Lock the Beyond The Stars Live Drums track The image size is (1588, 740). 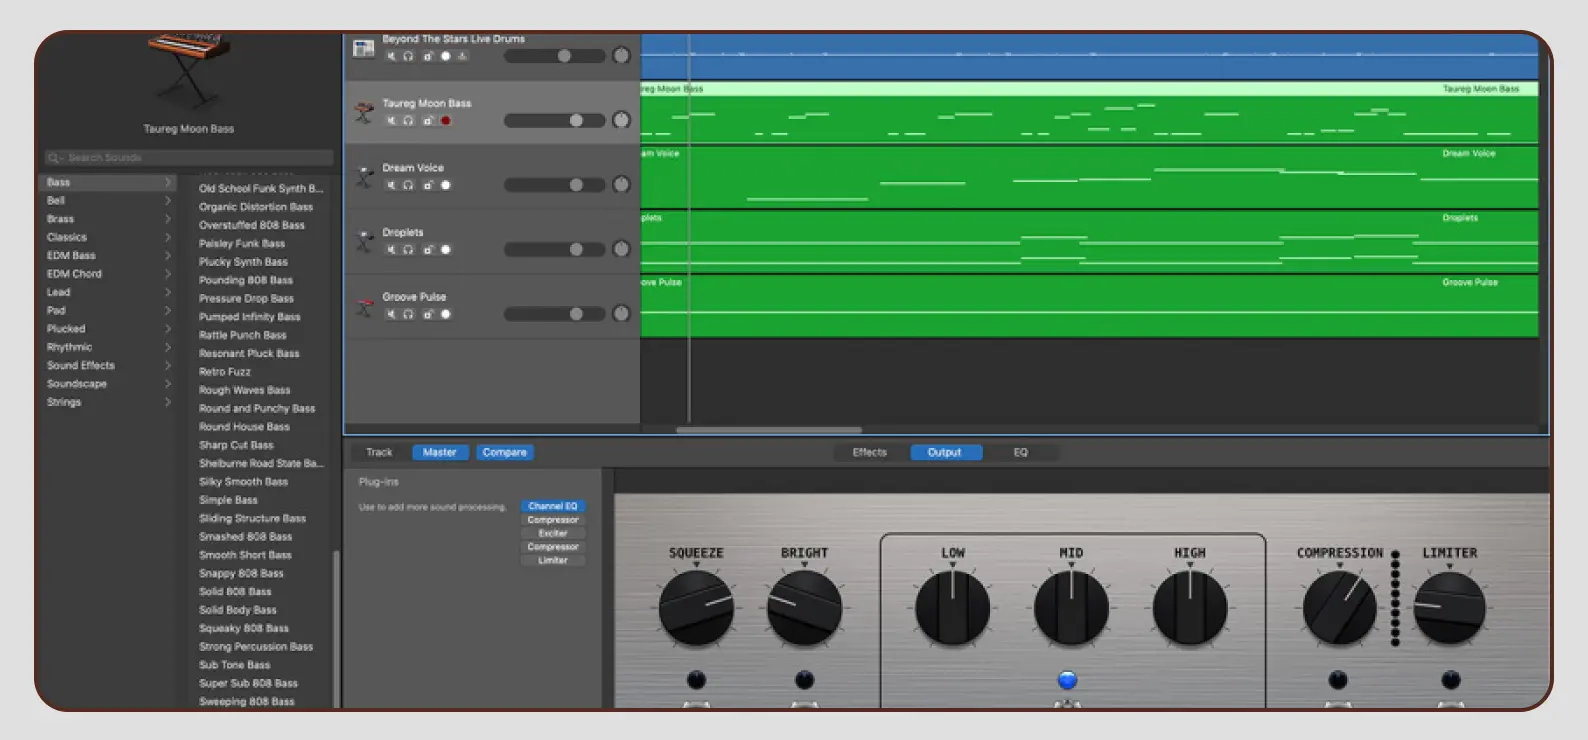(x=427, y=56)
